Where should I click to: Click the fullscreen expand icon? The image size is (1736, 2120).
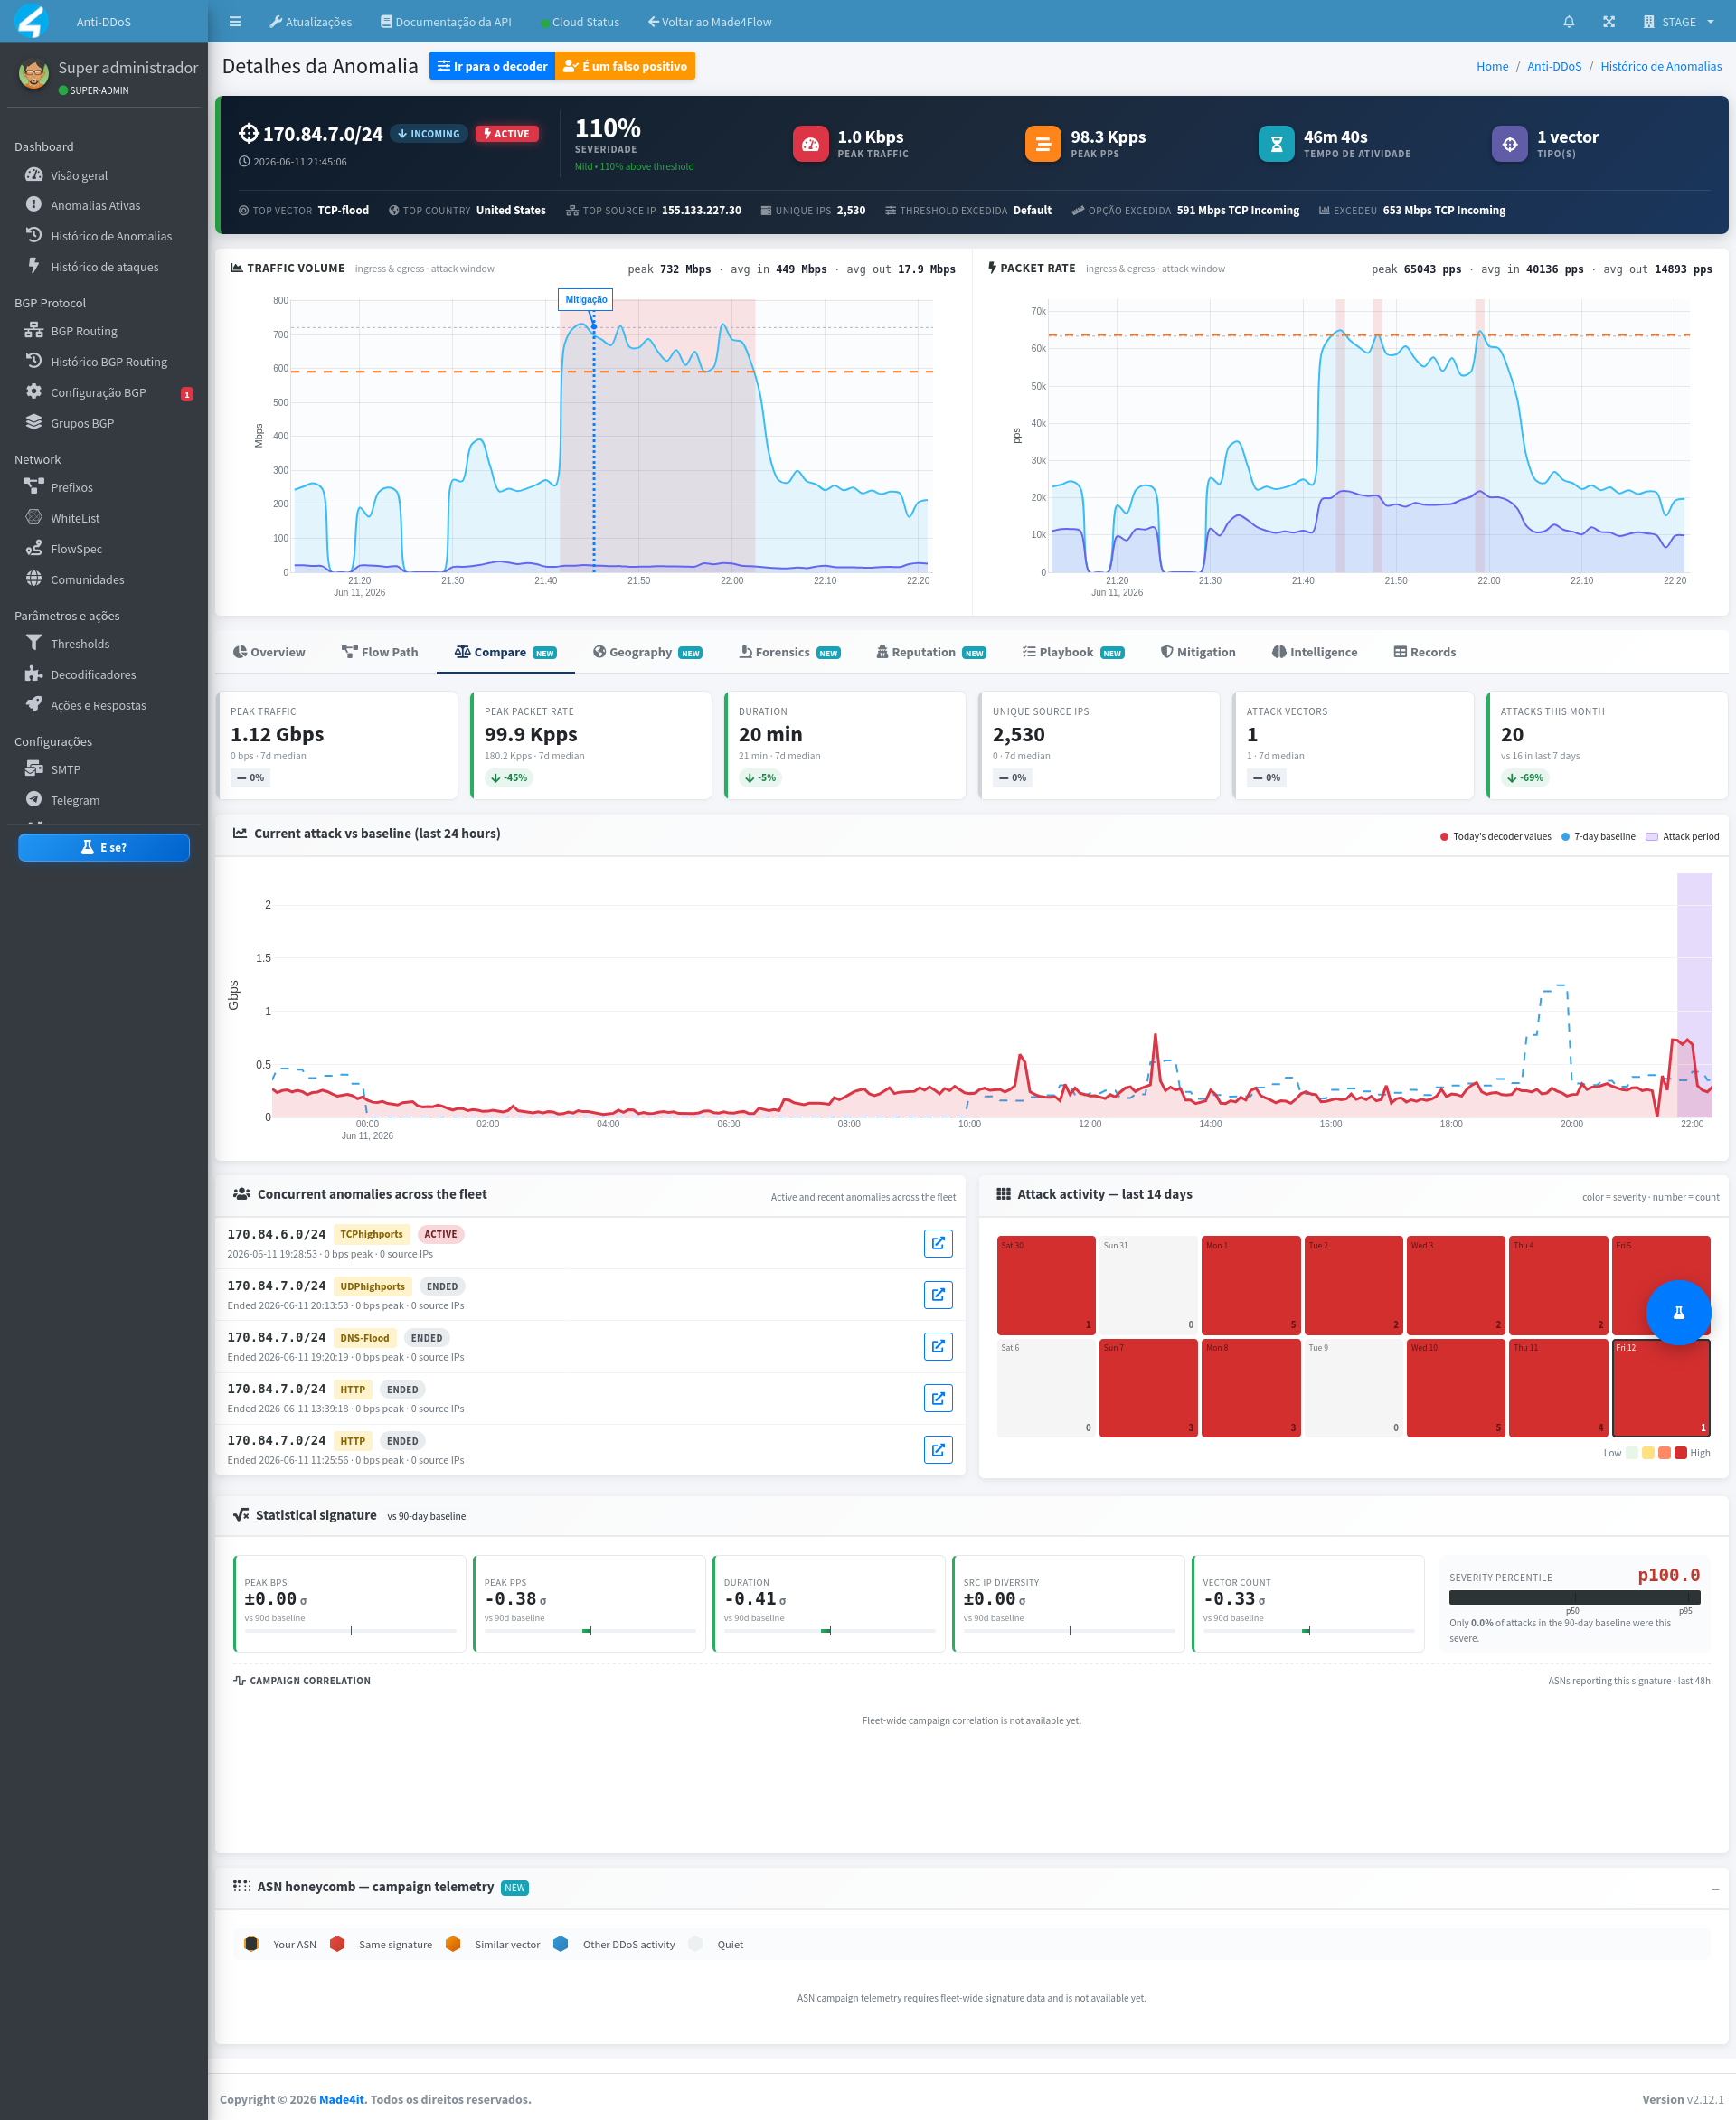click(1608, 22)
